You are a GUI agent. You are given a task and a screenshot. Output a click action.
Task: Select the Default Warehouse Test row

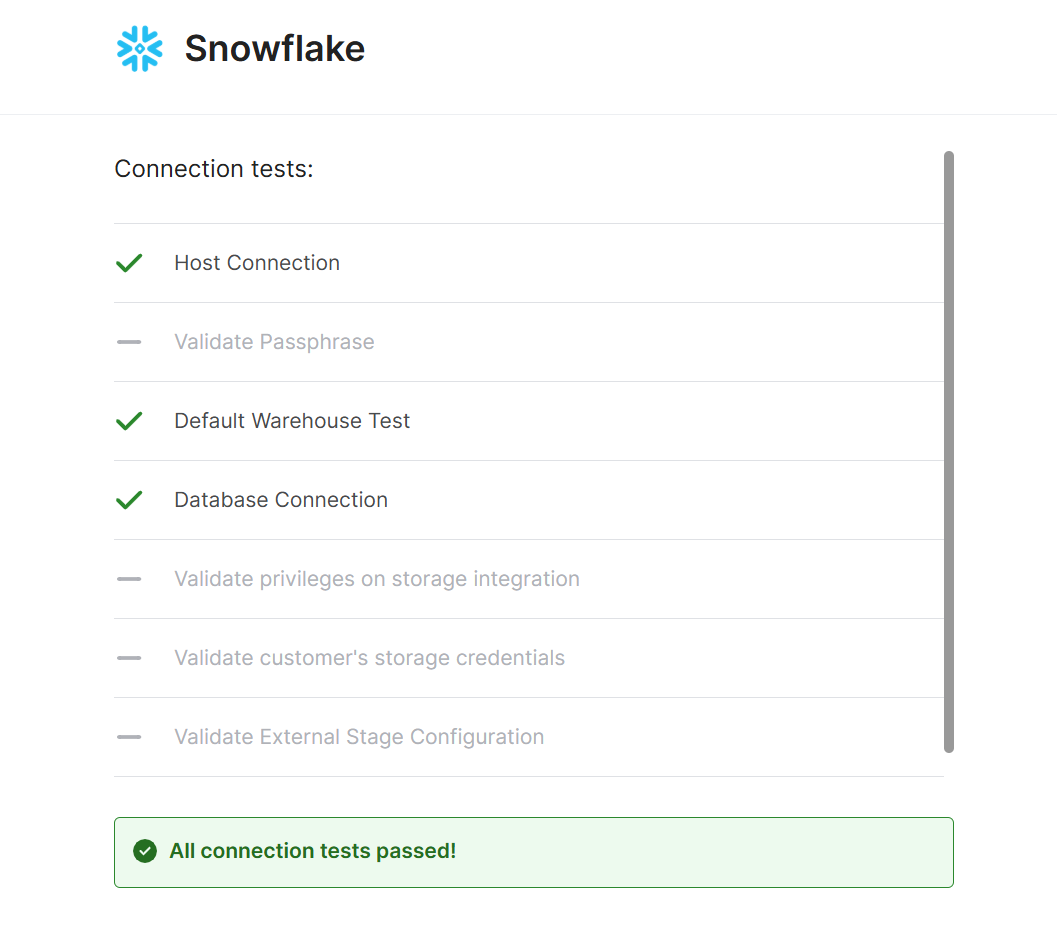[528, 421]
